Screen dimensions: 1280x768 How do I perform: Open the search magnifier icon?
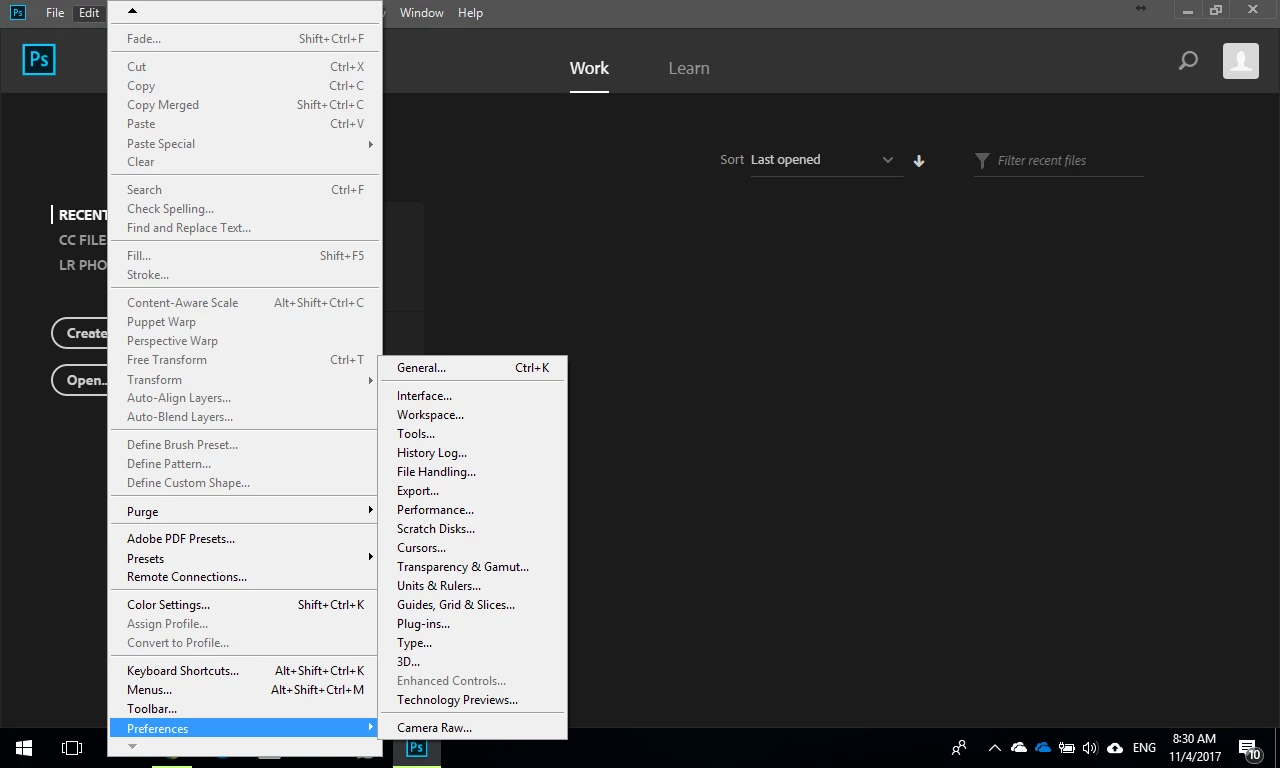(1188, 61)
